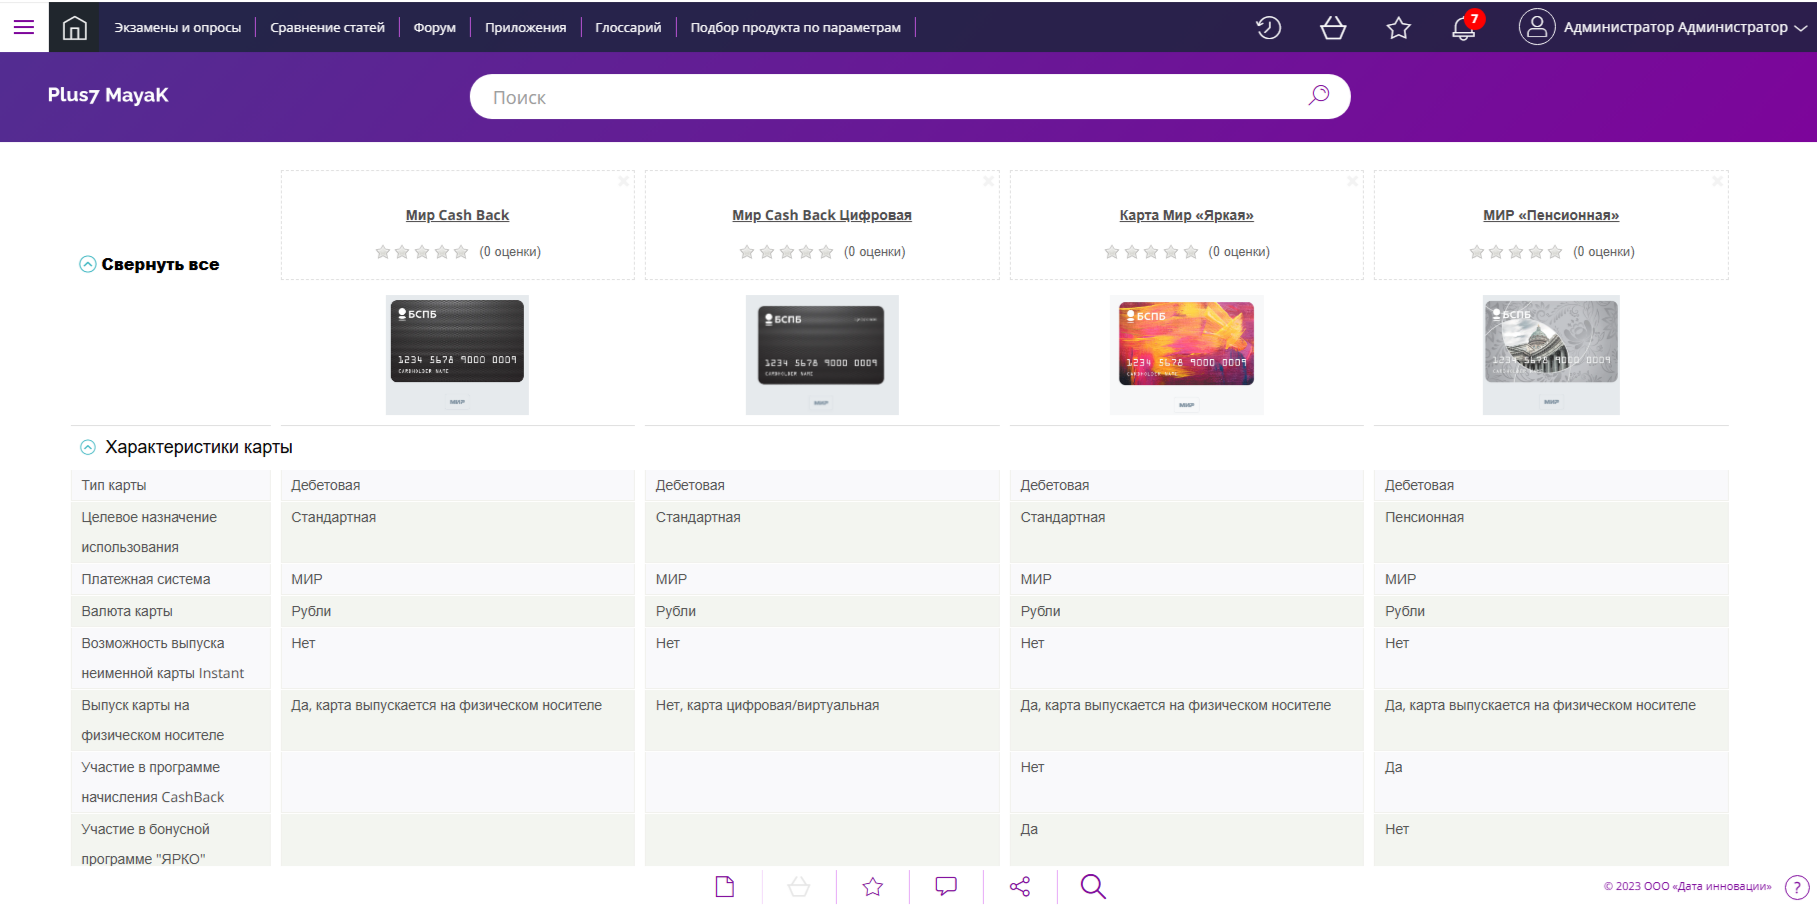
Task: Open the hamburger menu
Action: click(24, 27)
